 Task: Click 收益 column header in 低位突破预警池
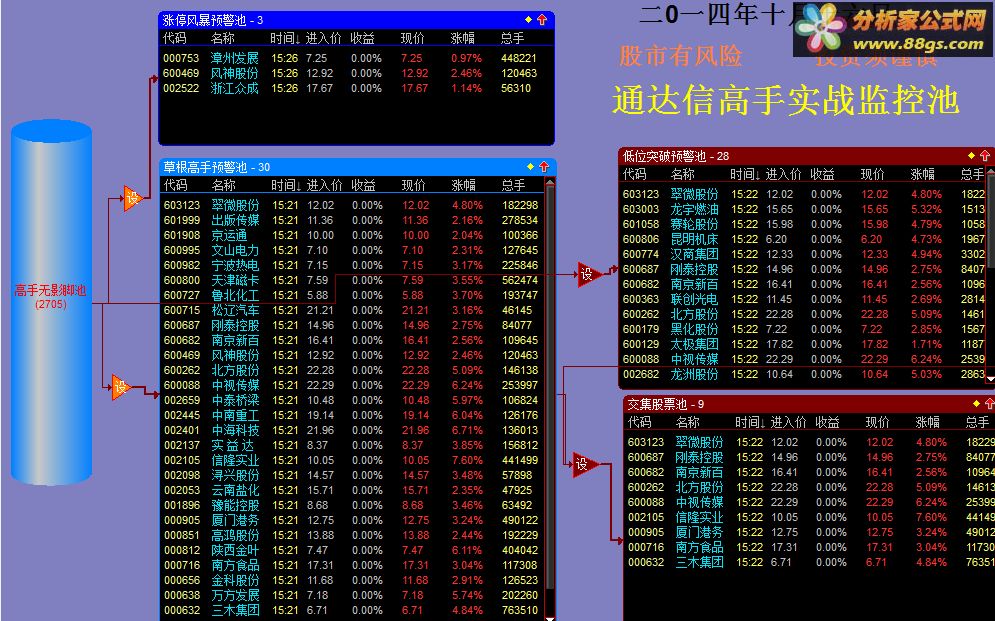click(822, 174)
